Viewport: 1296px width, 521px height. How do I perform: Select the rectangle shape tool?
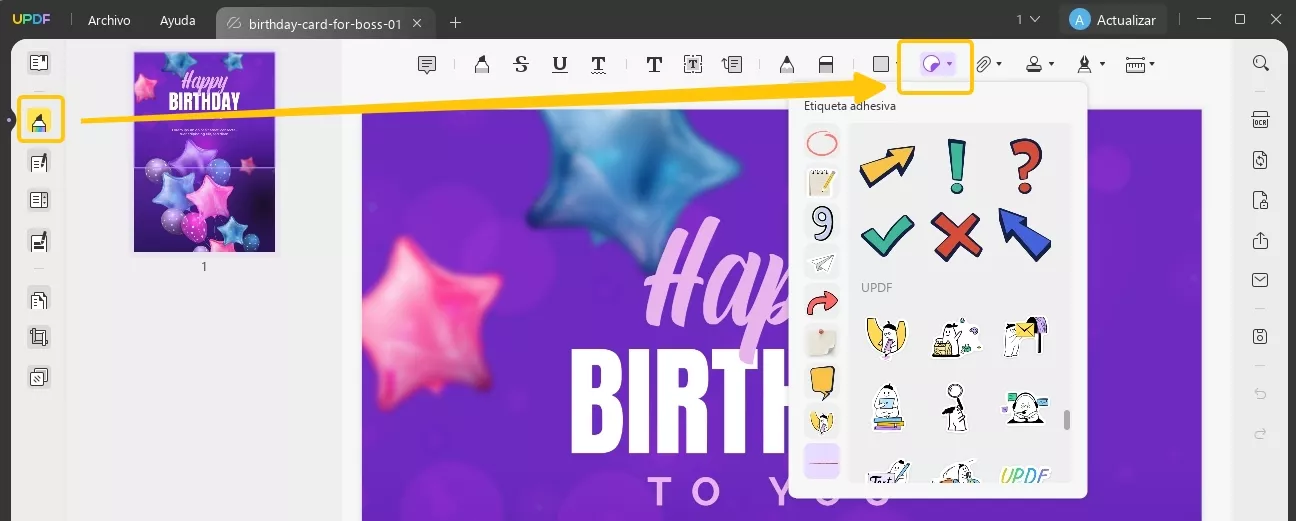[880, 65]
